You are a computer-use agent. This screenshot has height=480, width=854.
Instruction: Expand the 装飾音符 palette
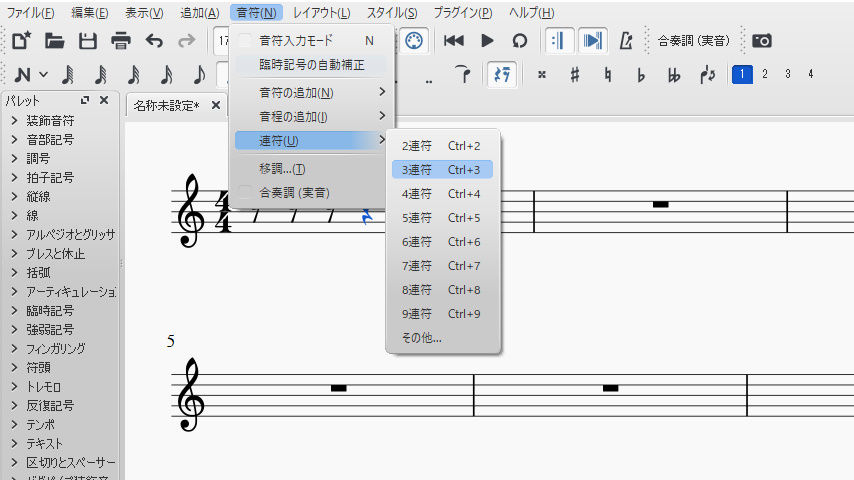click(x=15, y=121)
